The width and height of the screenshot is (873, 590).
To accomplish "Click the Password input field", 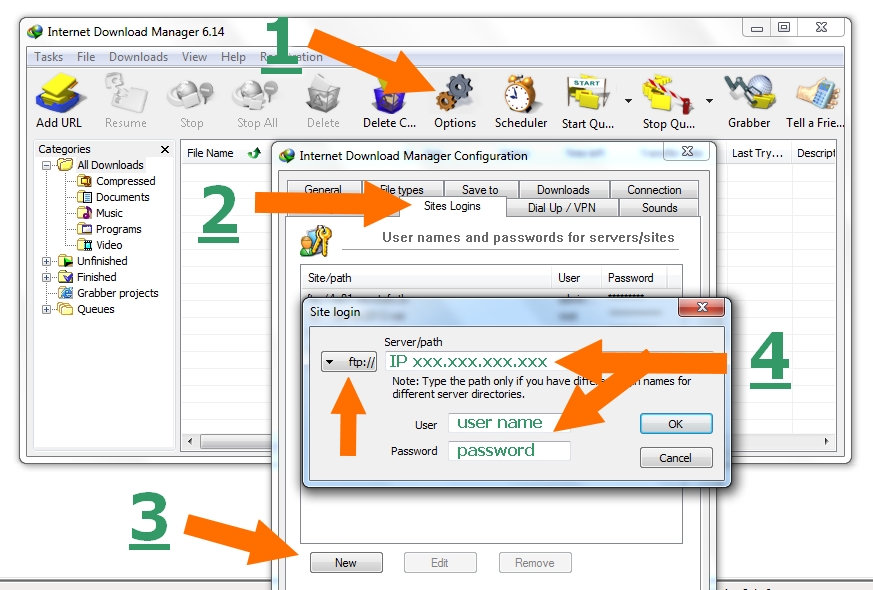I will pyautogui.click(x=509, y=451).
